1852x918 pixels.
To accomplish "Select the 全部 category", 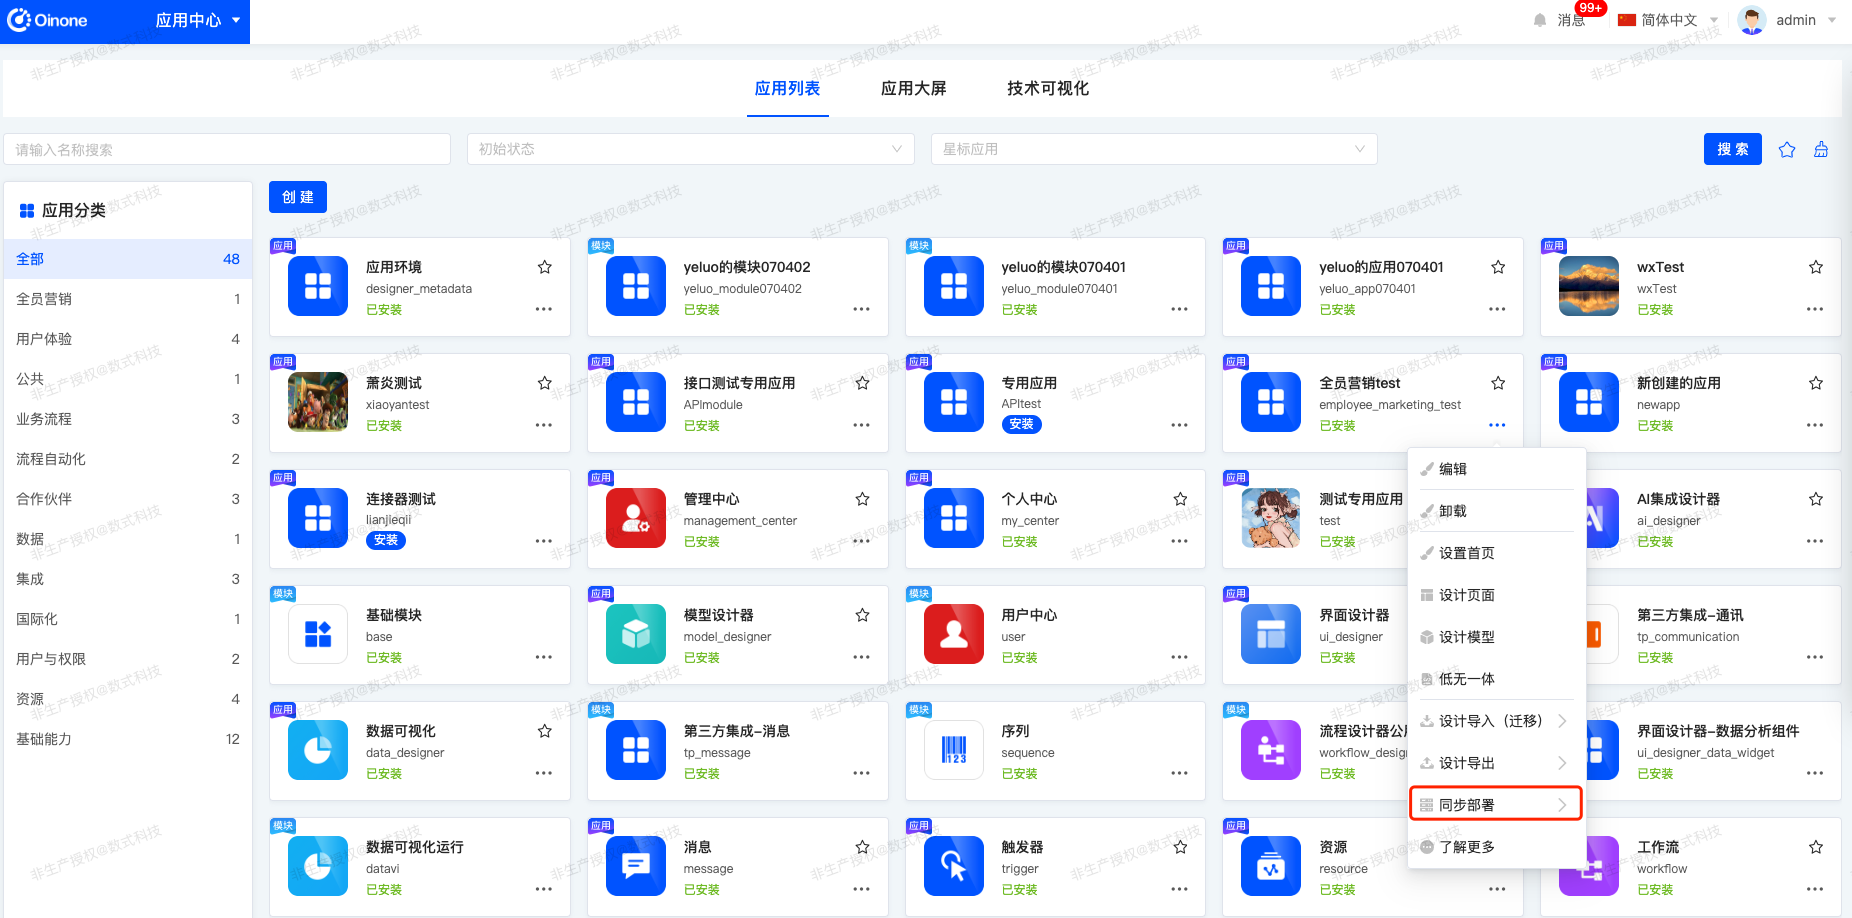I will pos(128,259).
